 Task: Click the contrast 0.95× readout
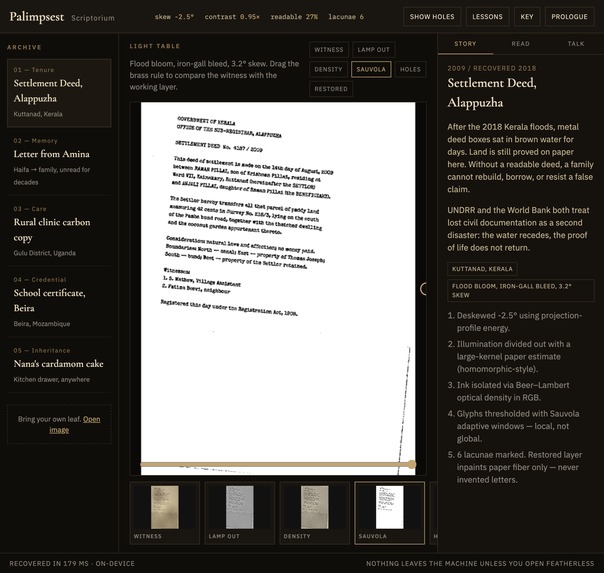point(232,17)
